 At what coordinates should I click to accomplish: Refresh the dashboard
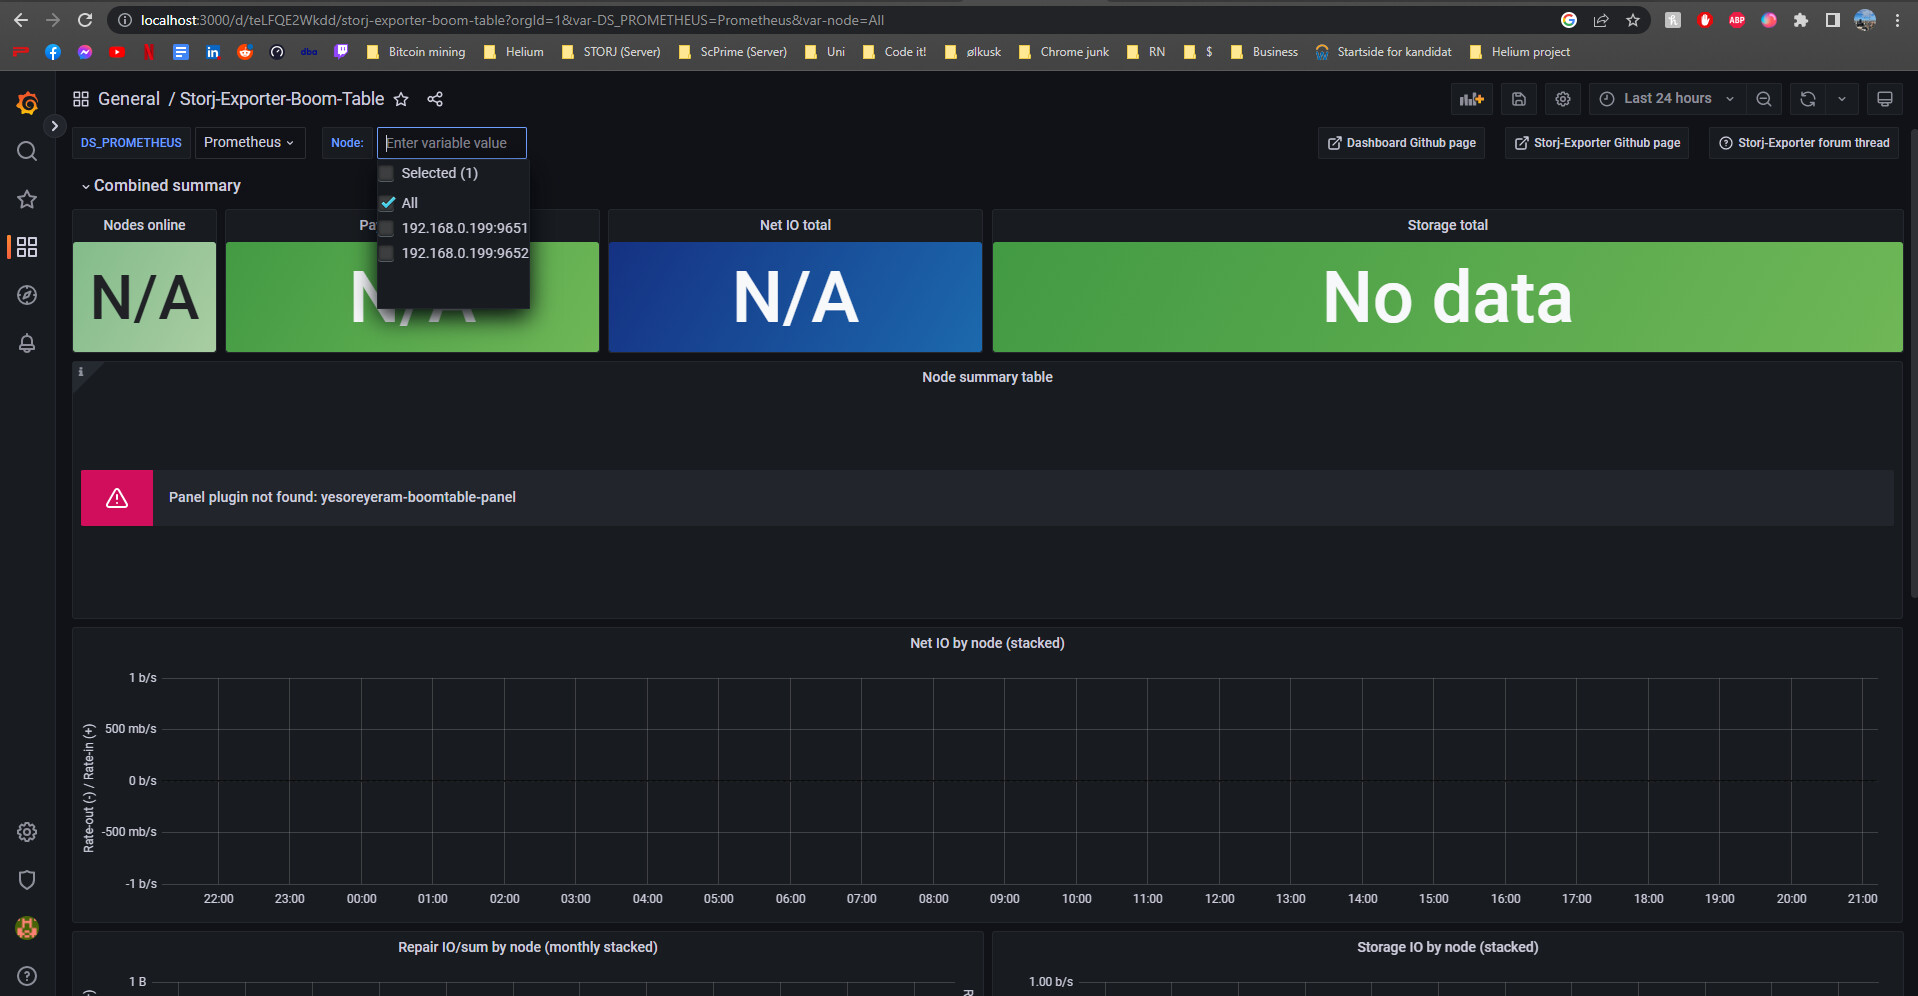(x=1807, y=99)
